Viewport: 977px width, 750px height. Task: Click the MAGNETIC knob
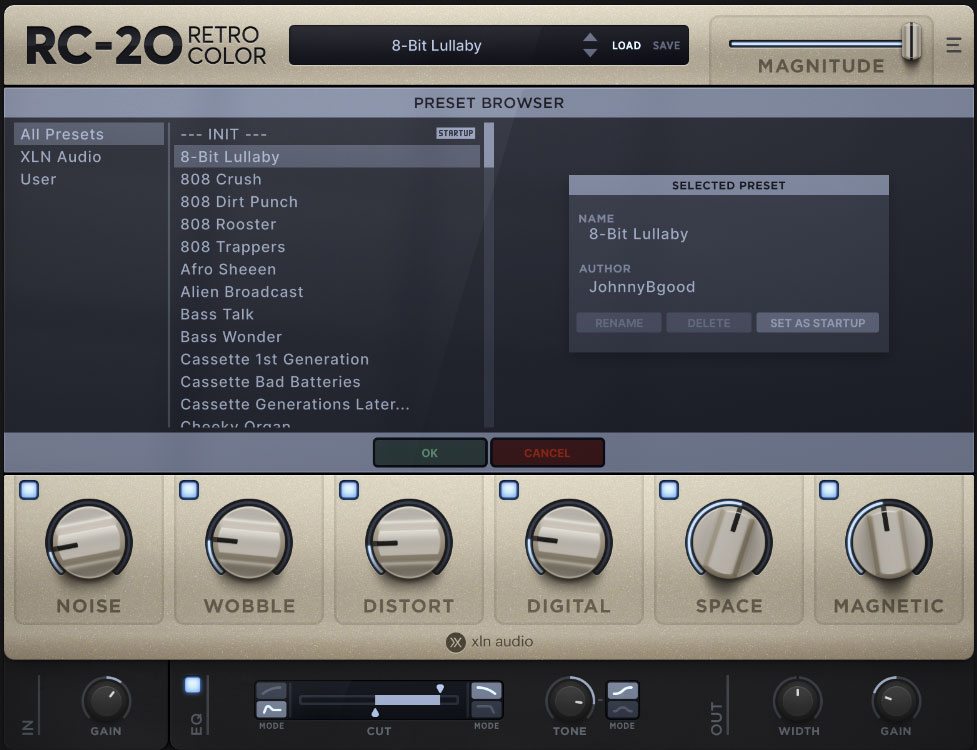click(x=888, y=542)
